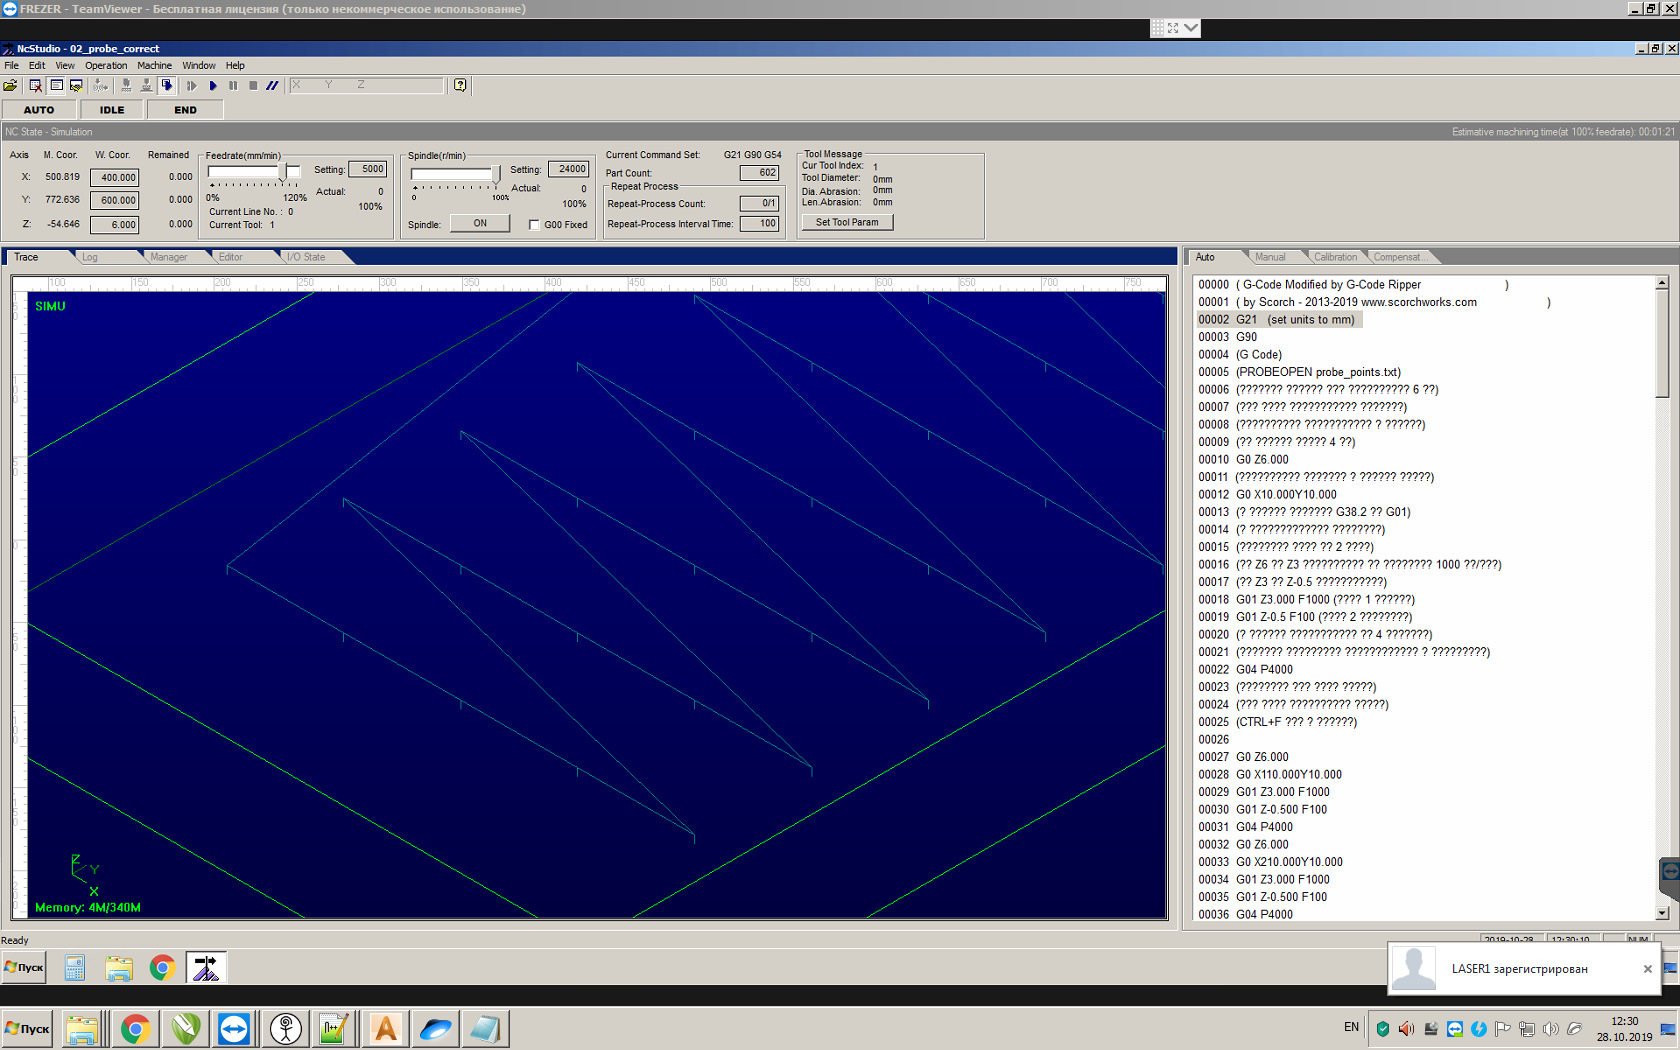Image resolution: width=1680 pixels, height=1050 pixels.
Task: Click the Open file folder icon
Action: tap(10, 86)
